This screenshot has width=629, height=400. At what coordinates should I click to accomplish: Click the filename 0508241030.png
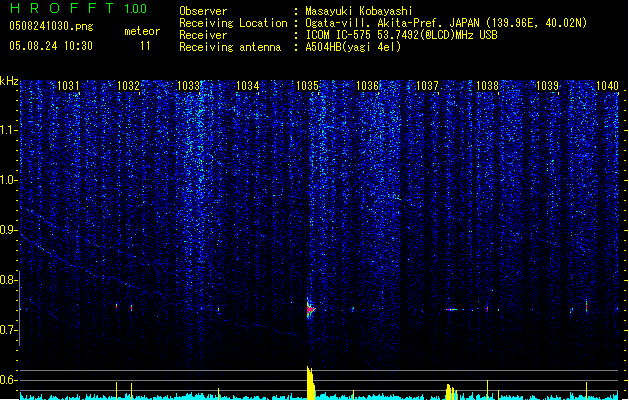[51, 26]
